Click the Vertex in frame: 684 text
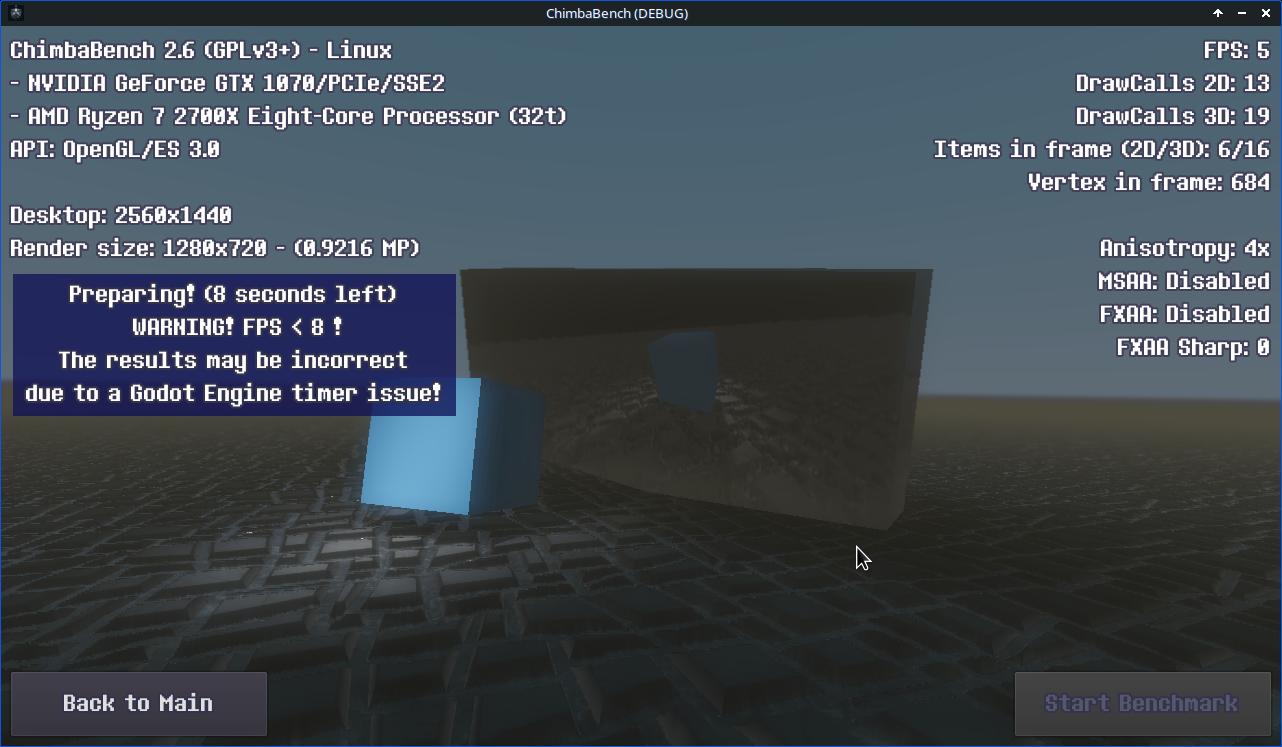 (1149, 182)
